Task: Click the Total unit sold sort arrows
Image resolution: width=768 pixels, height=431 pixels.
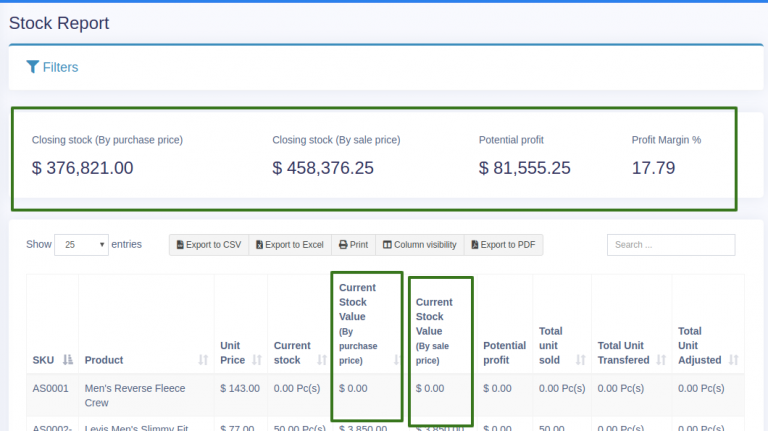Action: click(x=580, y=360)
